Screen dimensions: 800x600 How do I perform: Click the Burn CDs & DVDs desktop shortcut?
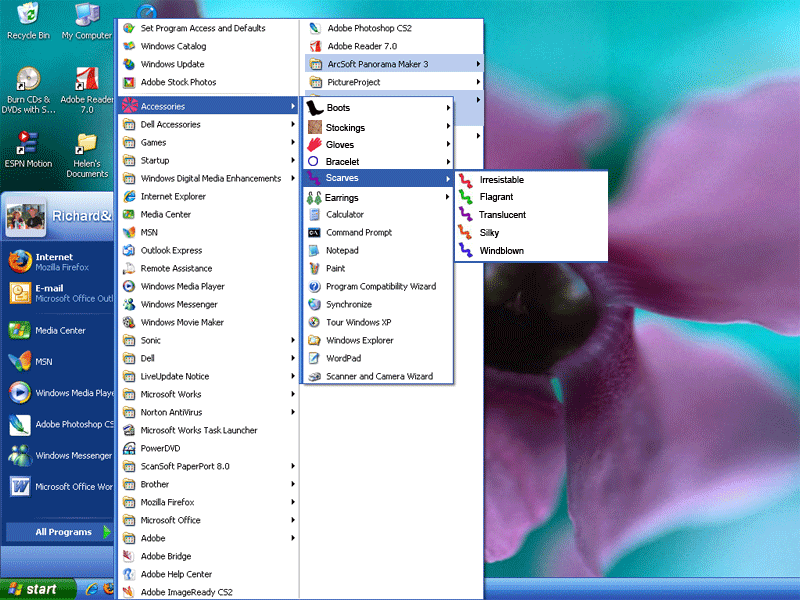coord(28,90)
